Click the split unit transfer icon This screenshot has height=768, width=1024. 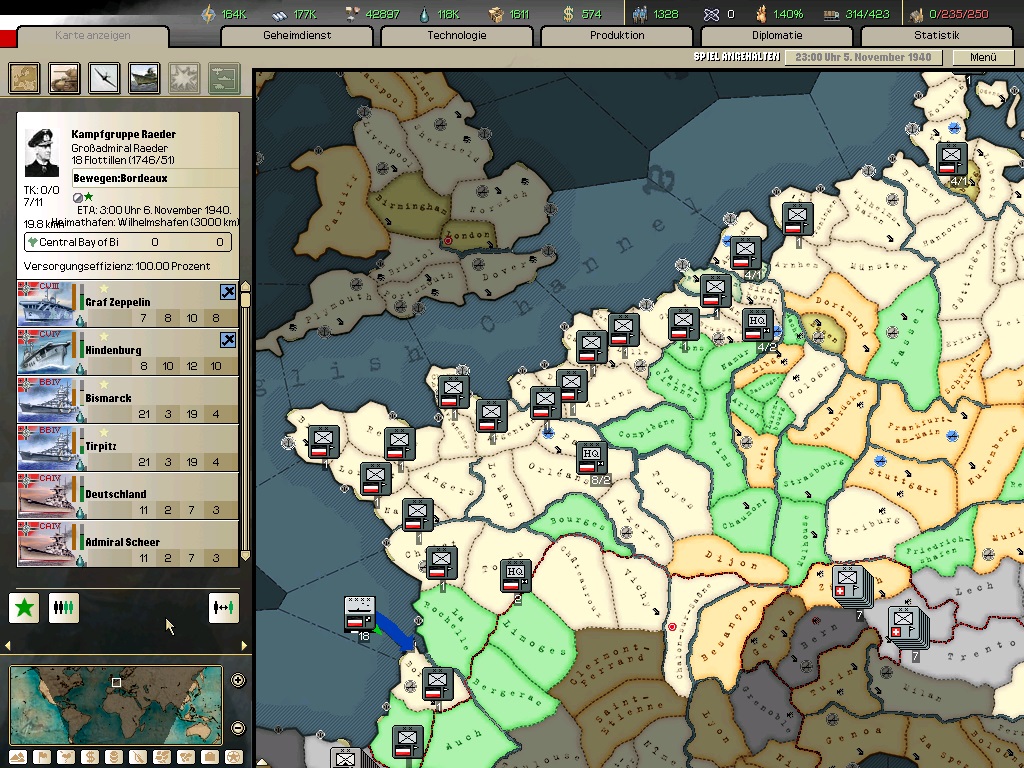[223, 608]
